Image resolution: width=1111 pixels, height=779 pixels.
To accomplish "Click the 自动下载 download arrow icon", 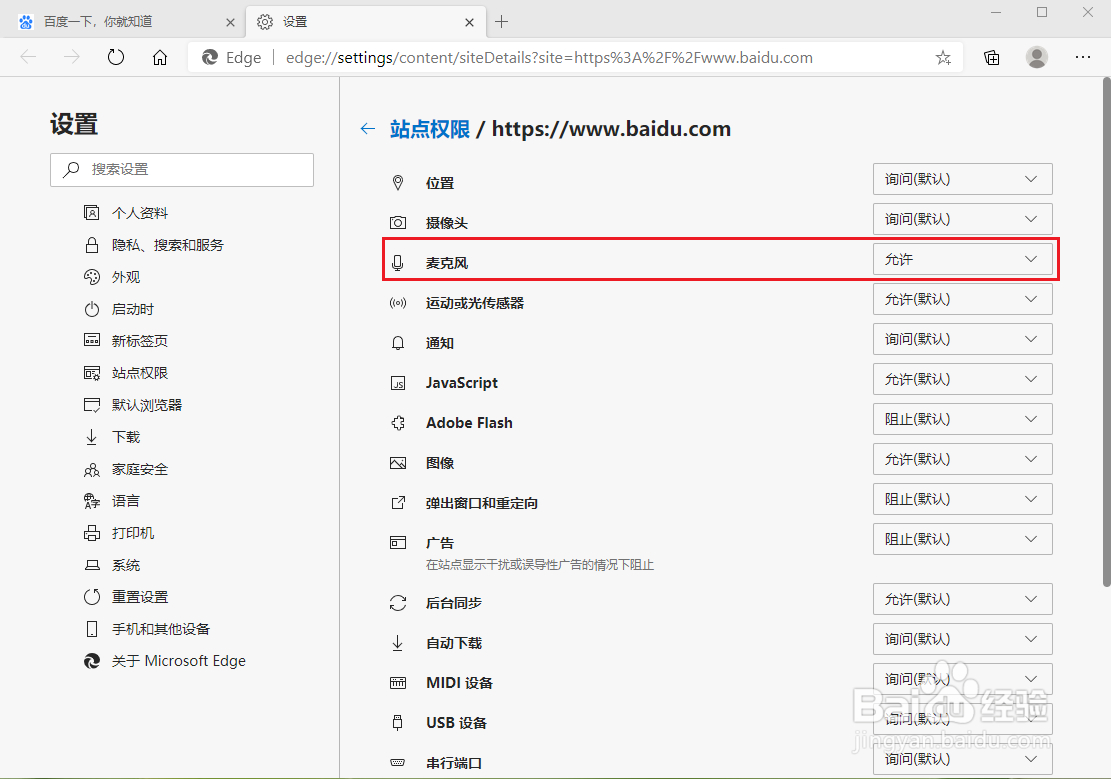I will point(398,643).
